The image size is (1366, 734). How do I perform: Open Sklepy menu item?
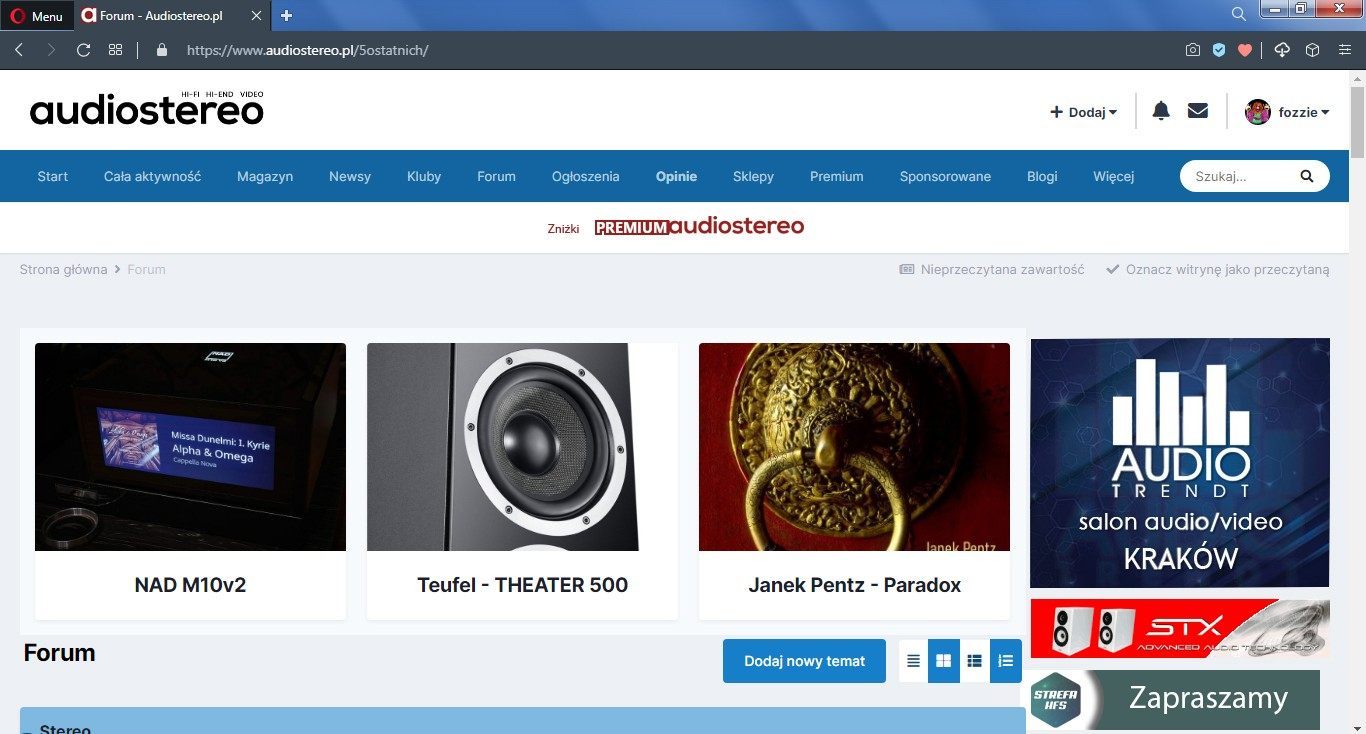[753, 176]
